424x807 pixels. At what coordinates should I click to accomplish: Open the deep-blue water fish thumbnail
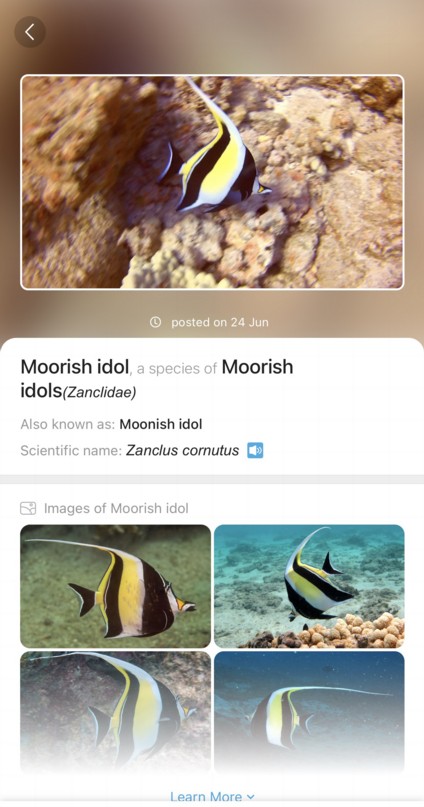click(309, 712)
